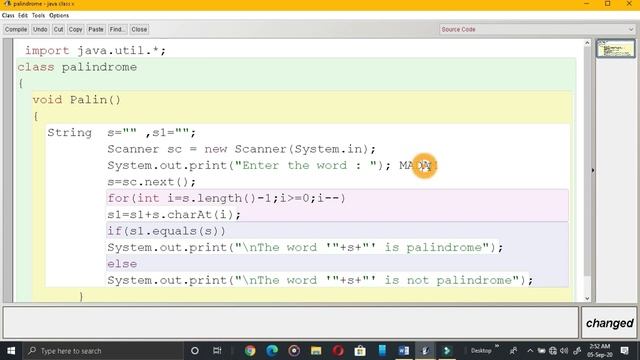
Task: Open the Class menu
Action: pos(8,15)
